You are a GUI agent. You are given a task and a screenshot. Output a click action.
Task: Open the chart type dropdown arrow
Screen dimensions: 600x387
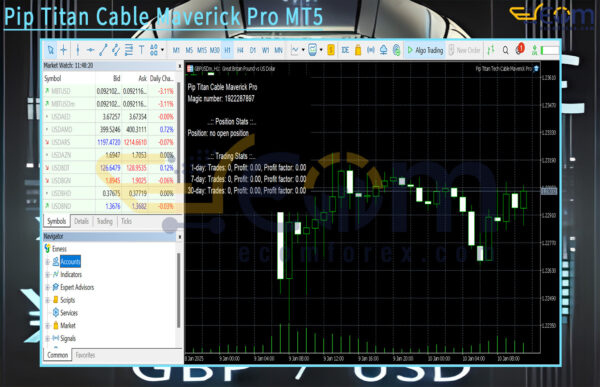(303, 50)
